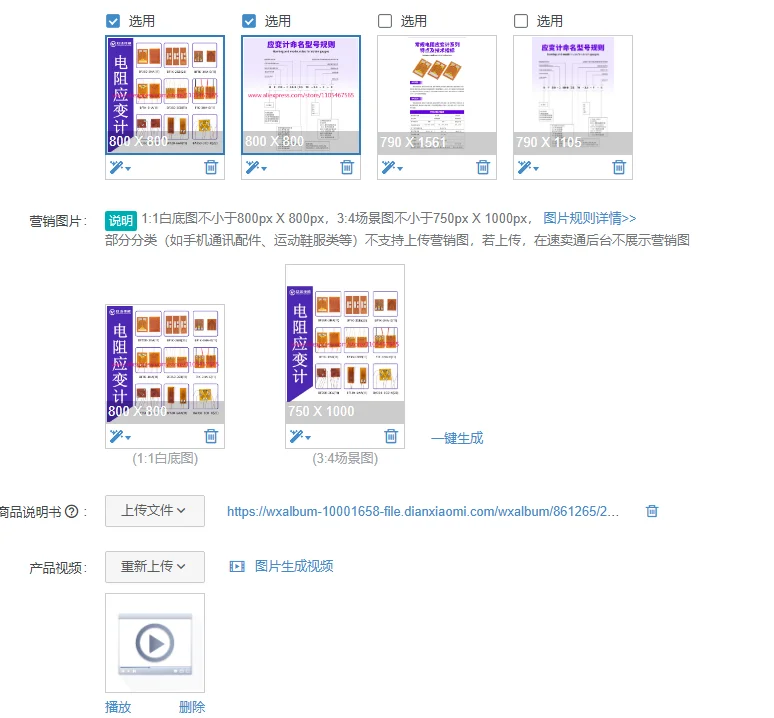Click 一键生成 link
The image size is (774, 718).
coord(457,438)
